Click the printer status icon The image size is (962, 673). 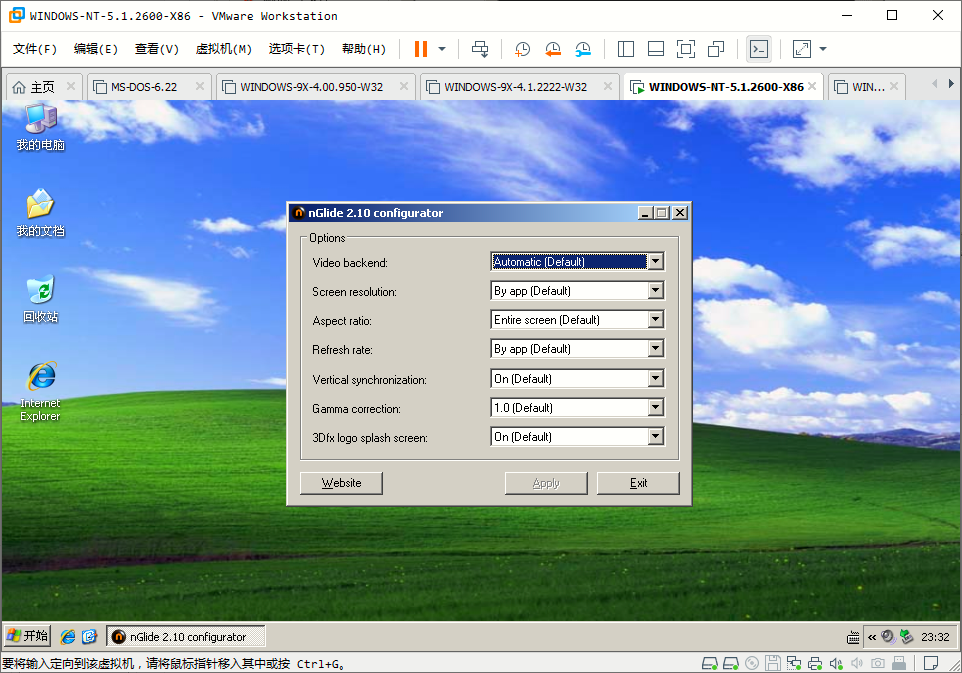[x=815, y=663]
